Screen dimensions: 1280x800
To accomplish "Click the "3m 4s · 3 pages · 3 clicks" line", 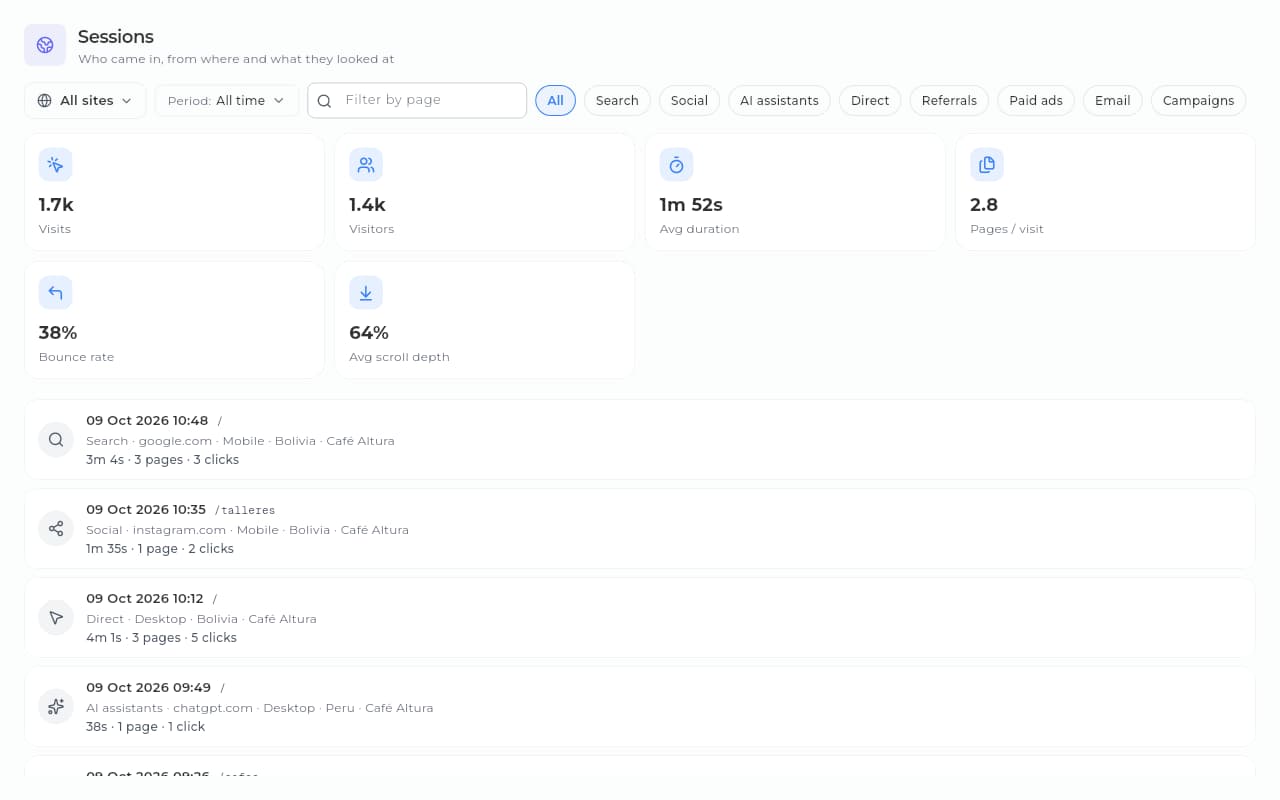I will click(162, 460).
